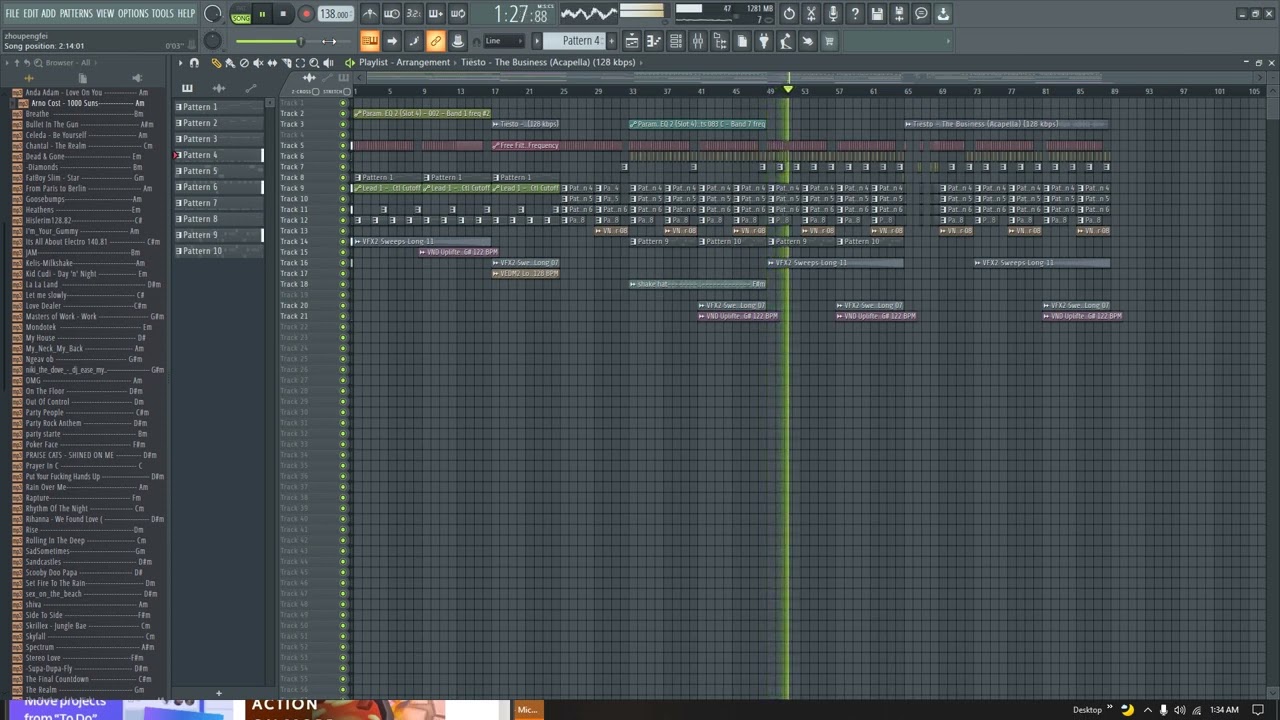The width and height of the screenshot is (1280, 720).
Task: Select 'Skrillex - Jungle Bae' in Browser
Action: click(x=56, y=626)
